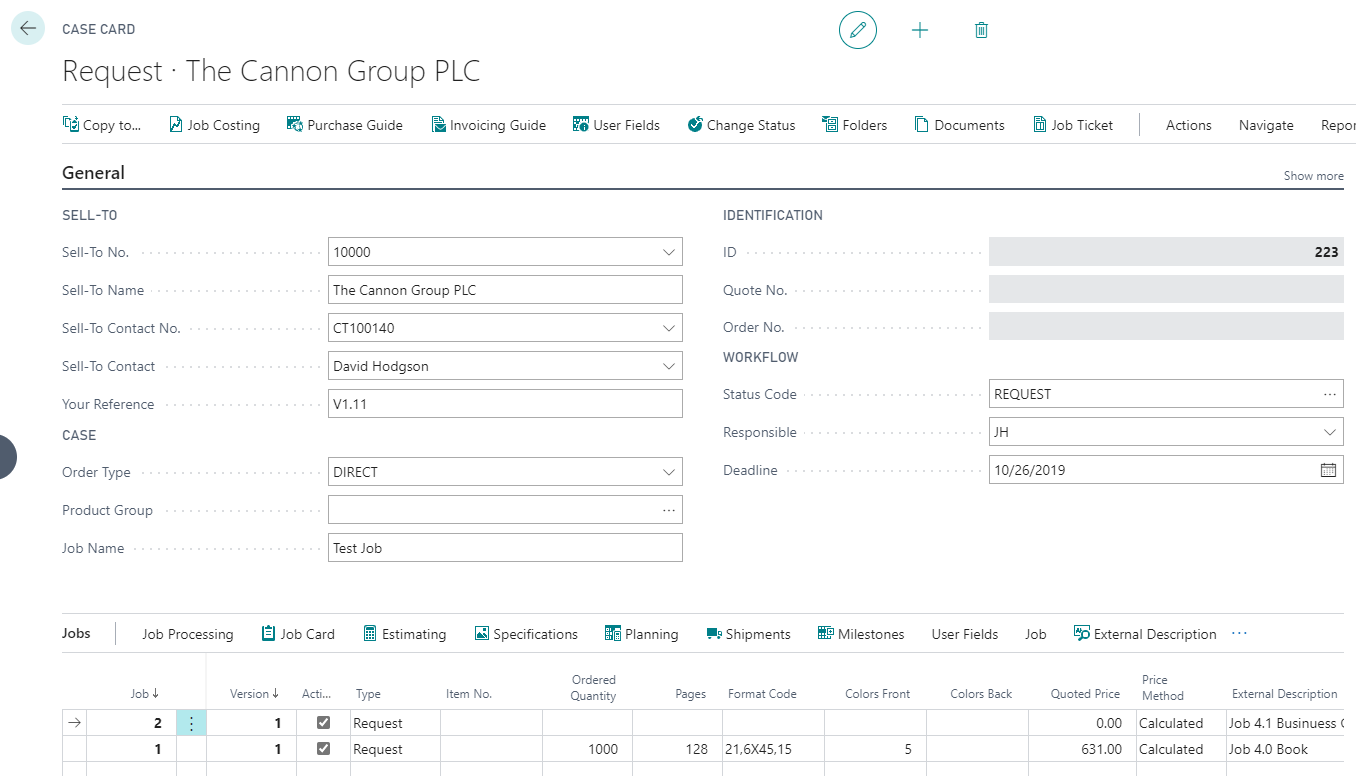
Task: Open Status Code lookup ellipsis
Action: [x=1330, y=394]
